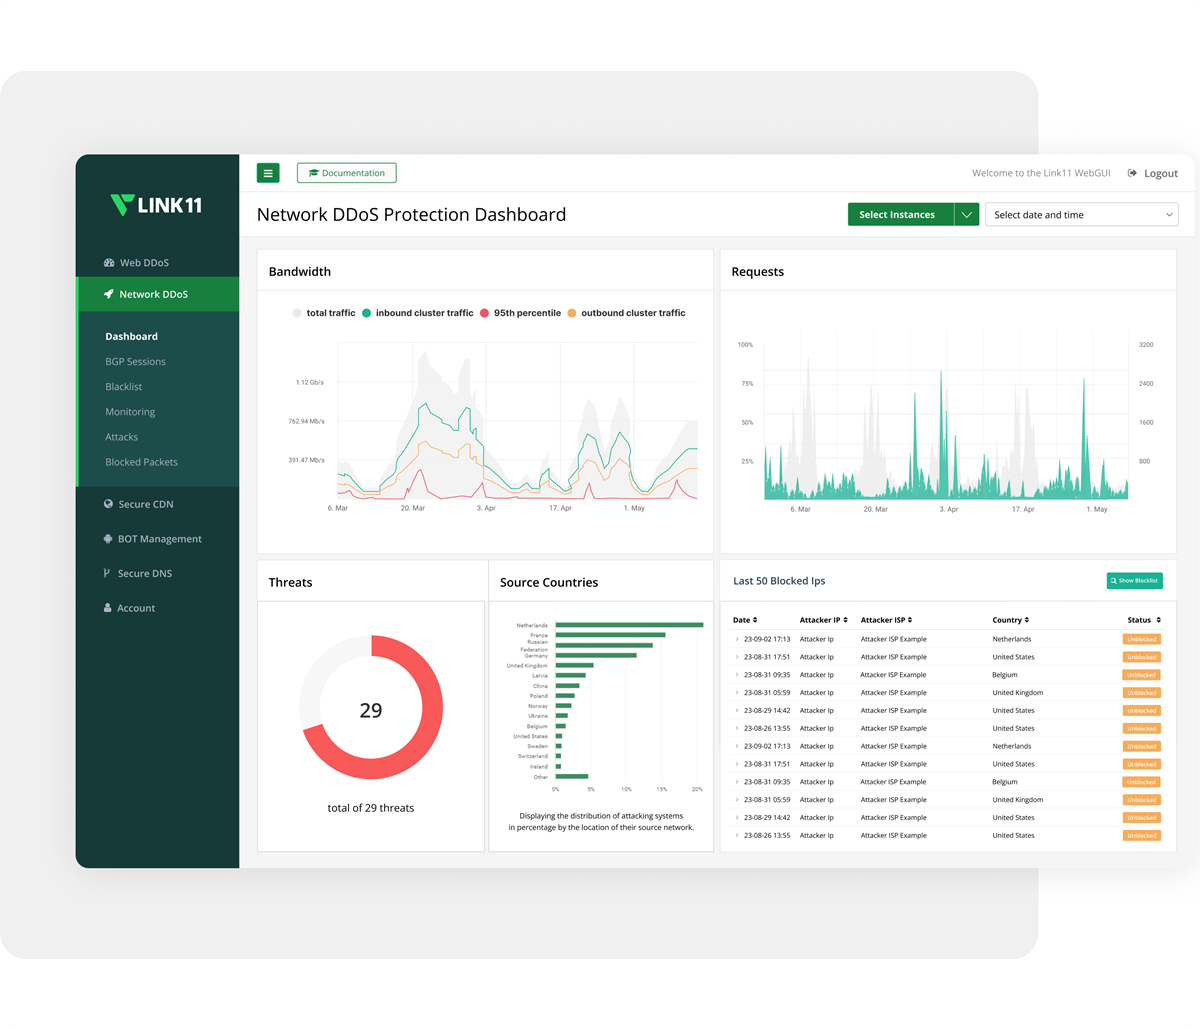Image resolution: width=1200 pixels, height=1030 pixels.
Task: Click the Web DDoS dashboard icon
Action: 109,263
